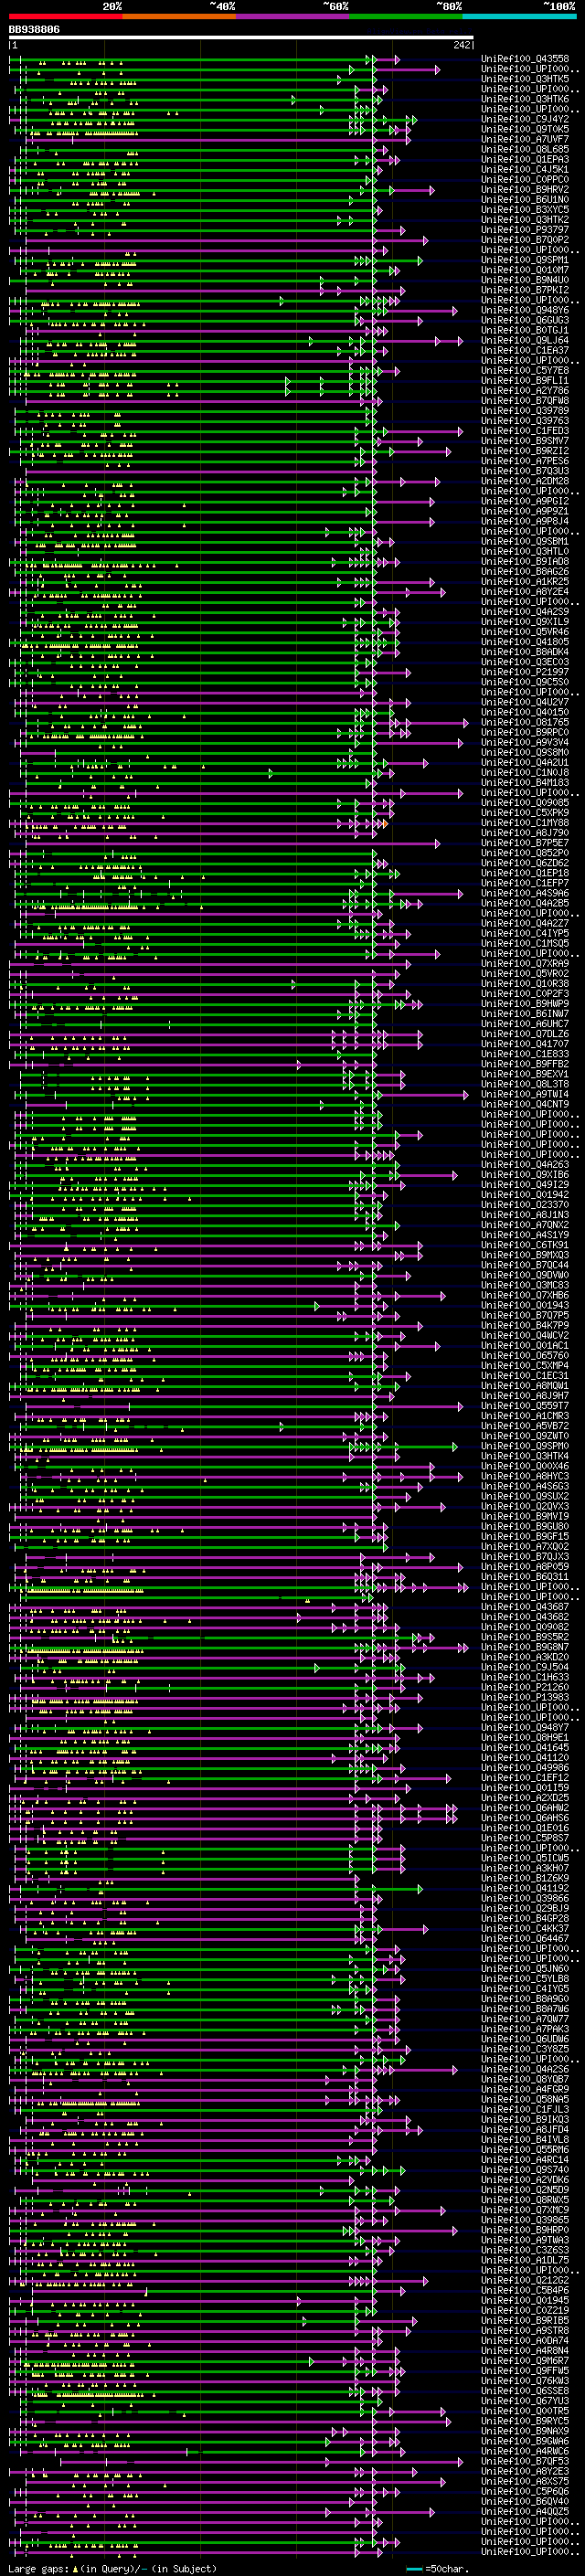Open hit UniRef100_Q9XIL9
The width and height of the screenshot is (585, 2576).
(x=524, y=621)
